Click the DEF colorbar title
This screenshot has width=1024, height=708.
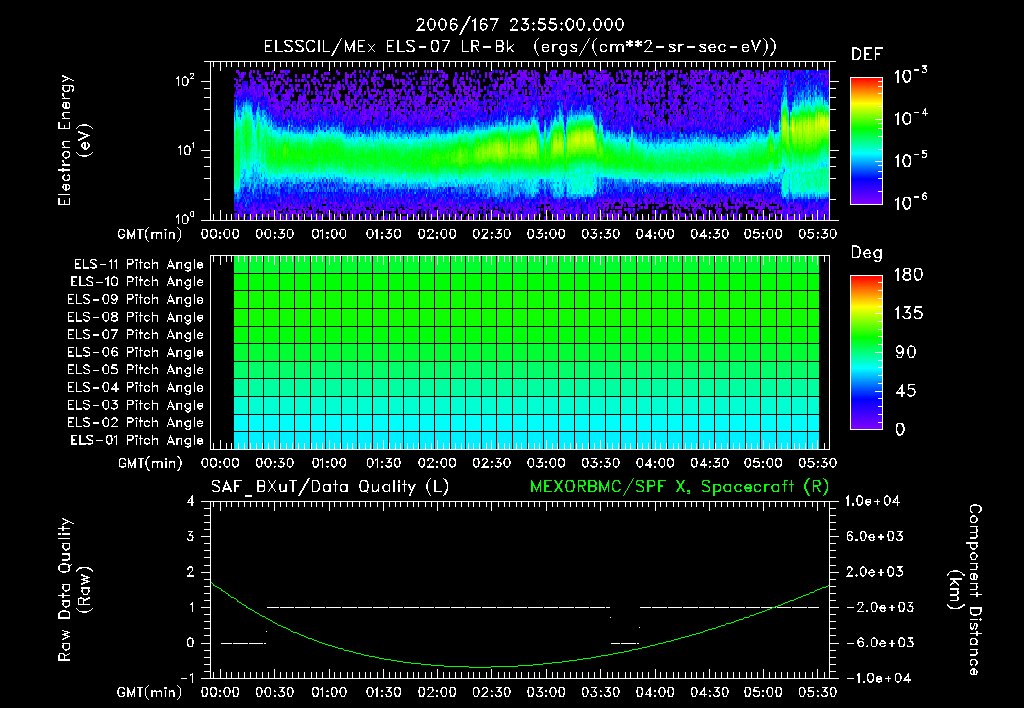tap(866, 55)
